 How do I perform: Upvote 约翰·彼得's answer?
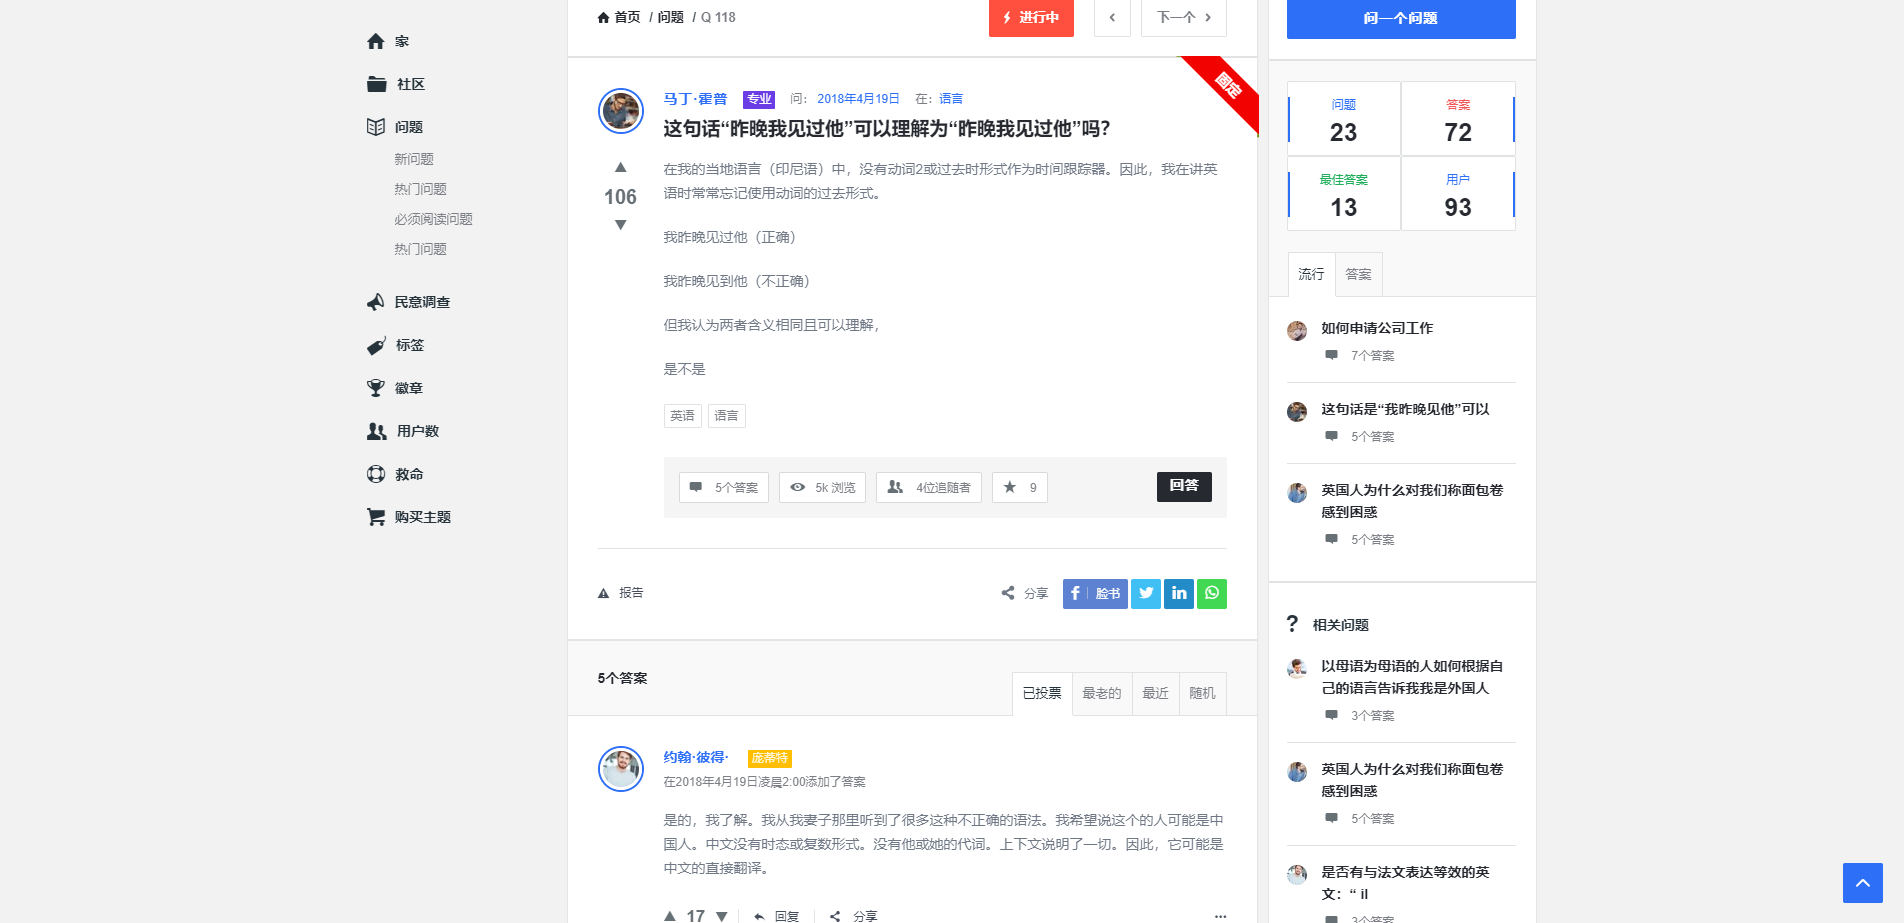tap(669, 914)
